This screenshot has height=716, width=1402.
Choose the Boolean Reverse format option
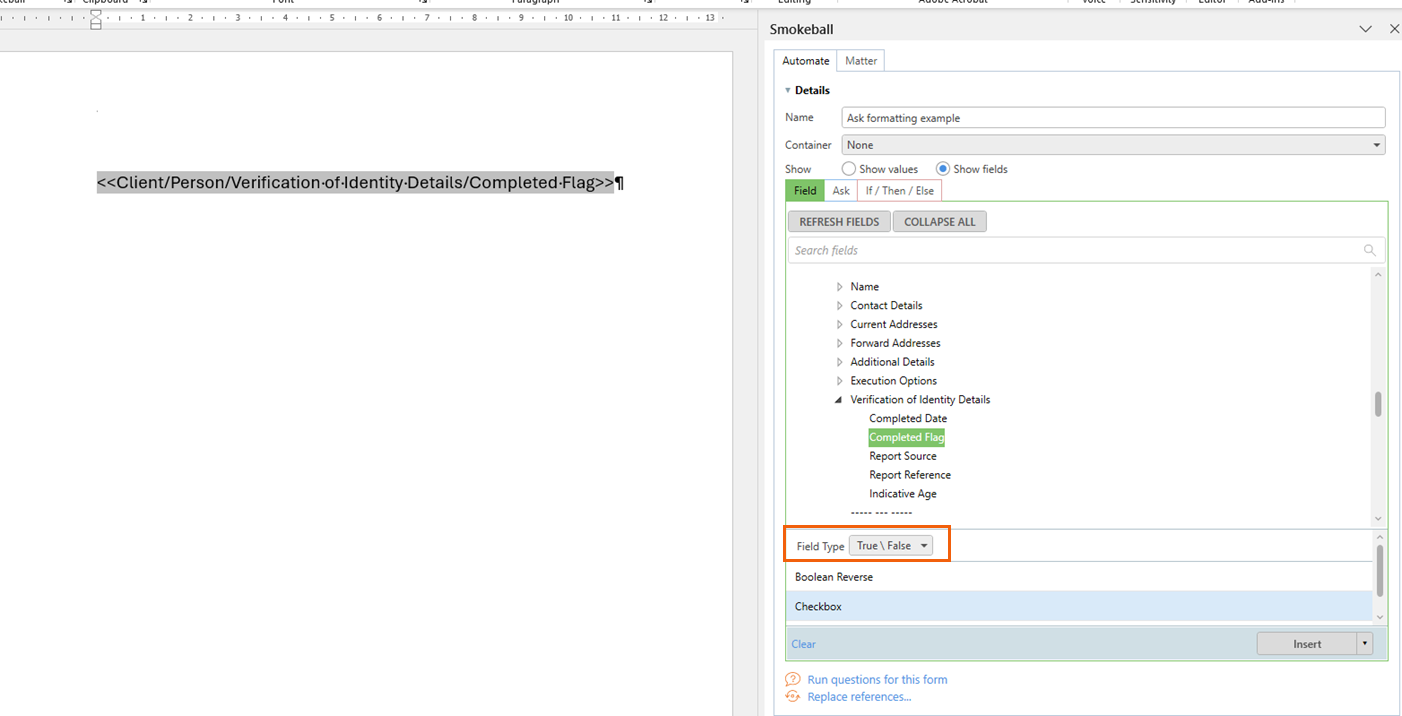(x=1079, y=577)
